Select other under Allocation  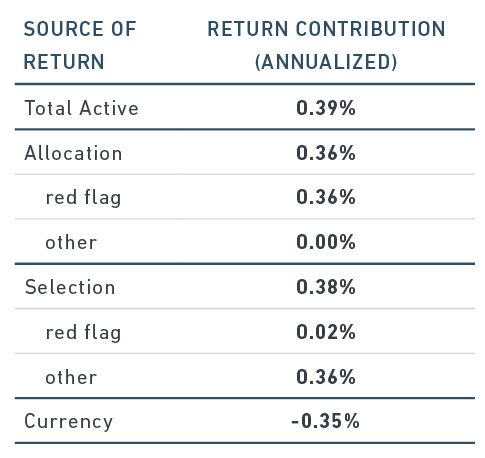[x=71, y=242]
